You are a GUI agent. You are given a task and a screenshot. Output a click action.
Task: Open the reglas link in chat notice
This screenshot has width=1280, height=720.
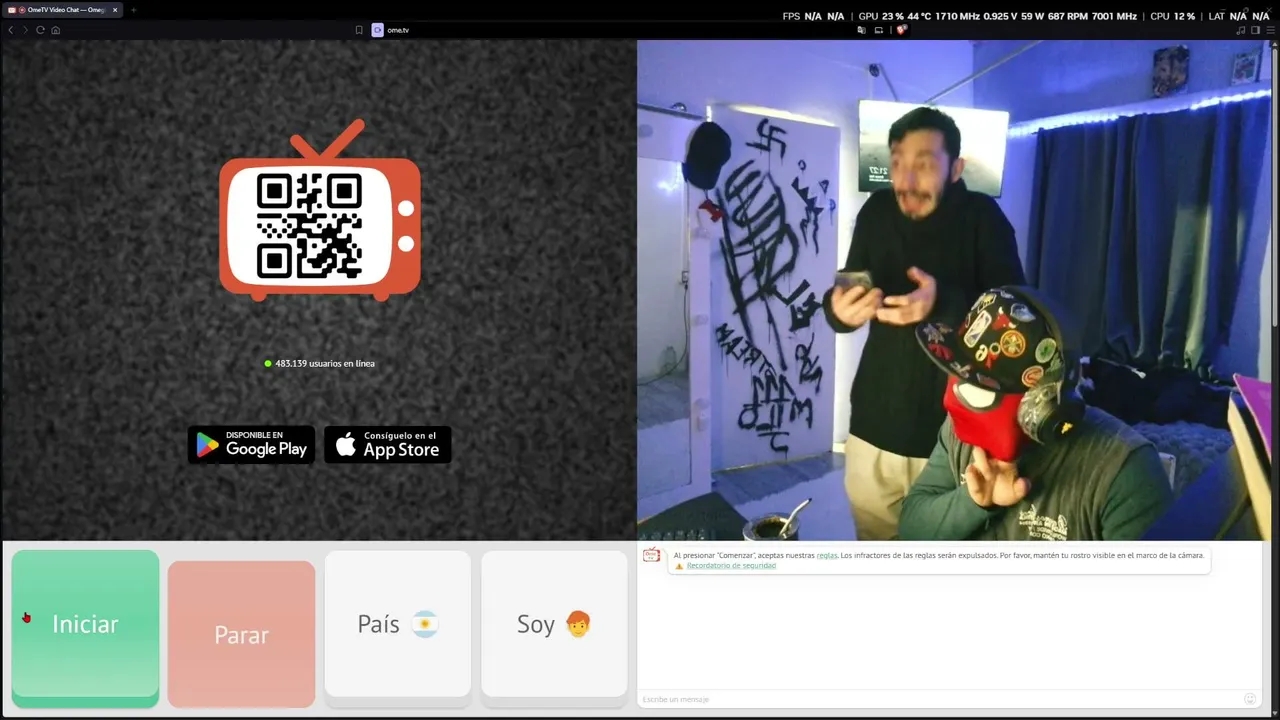tap(827, 555)
